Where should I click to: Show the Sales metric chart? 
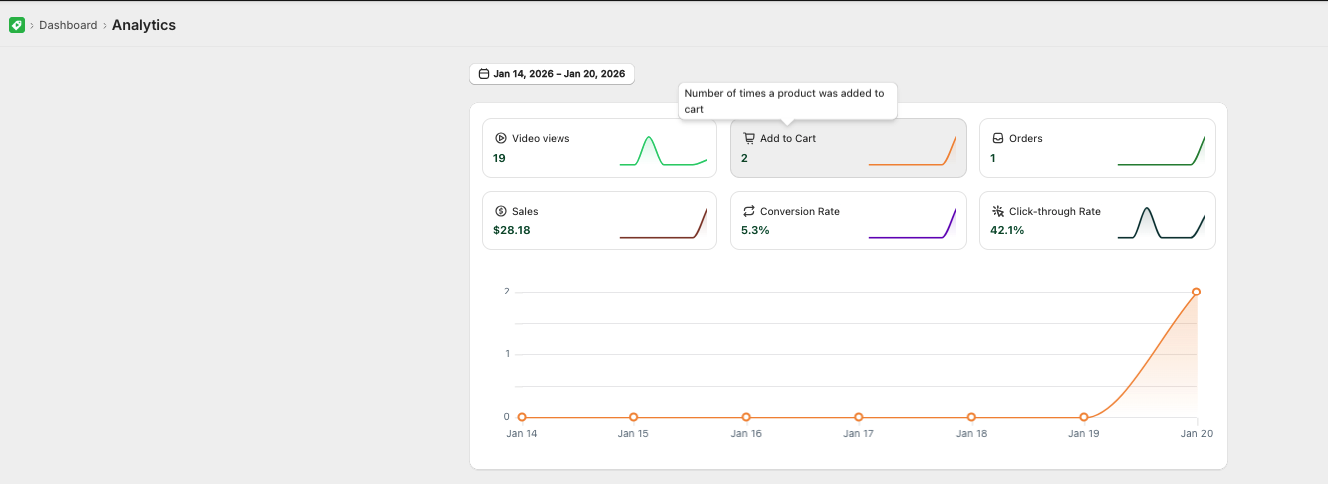click(599, 220)
